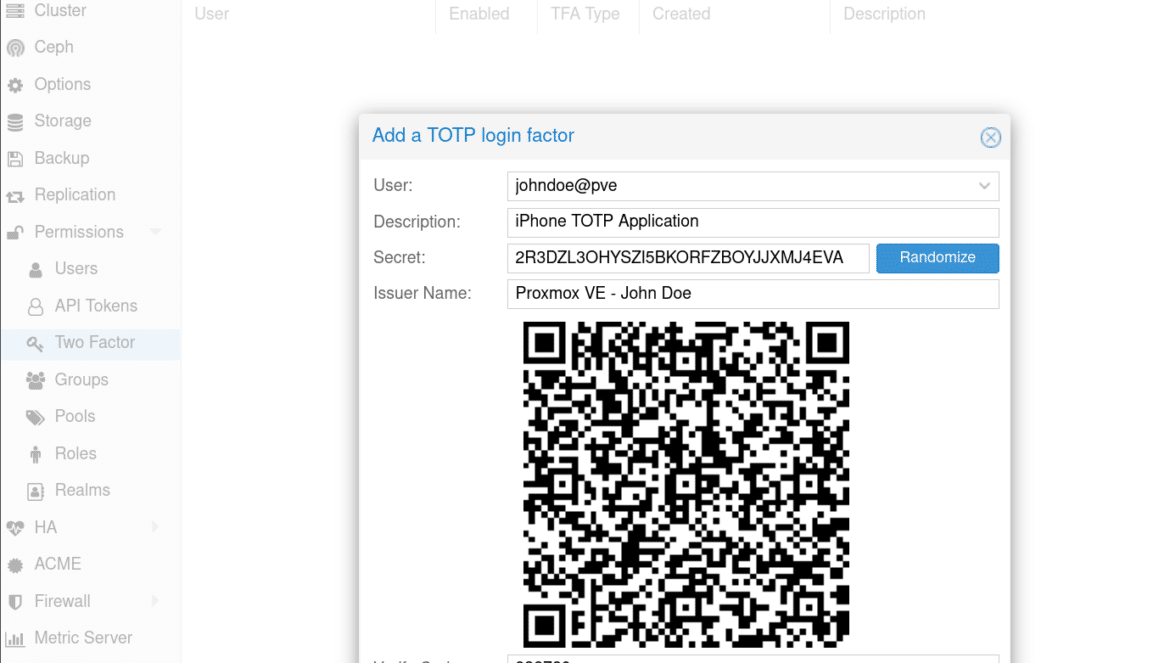Click the Metric Server chart icon
The image size is (1170, 663).
pos(15,639)
